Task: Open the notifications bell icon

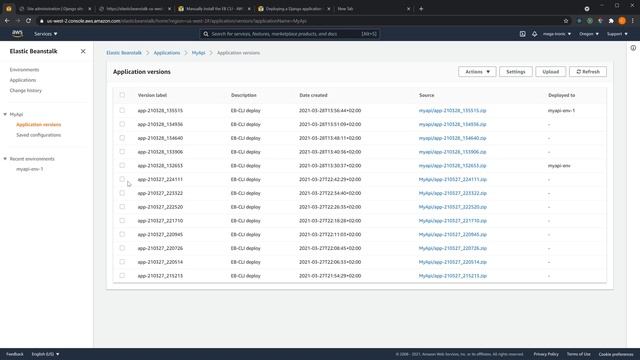Action: pyautogui.click(x=534, y=34)
